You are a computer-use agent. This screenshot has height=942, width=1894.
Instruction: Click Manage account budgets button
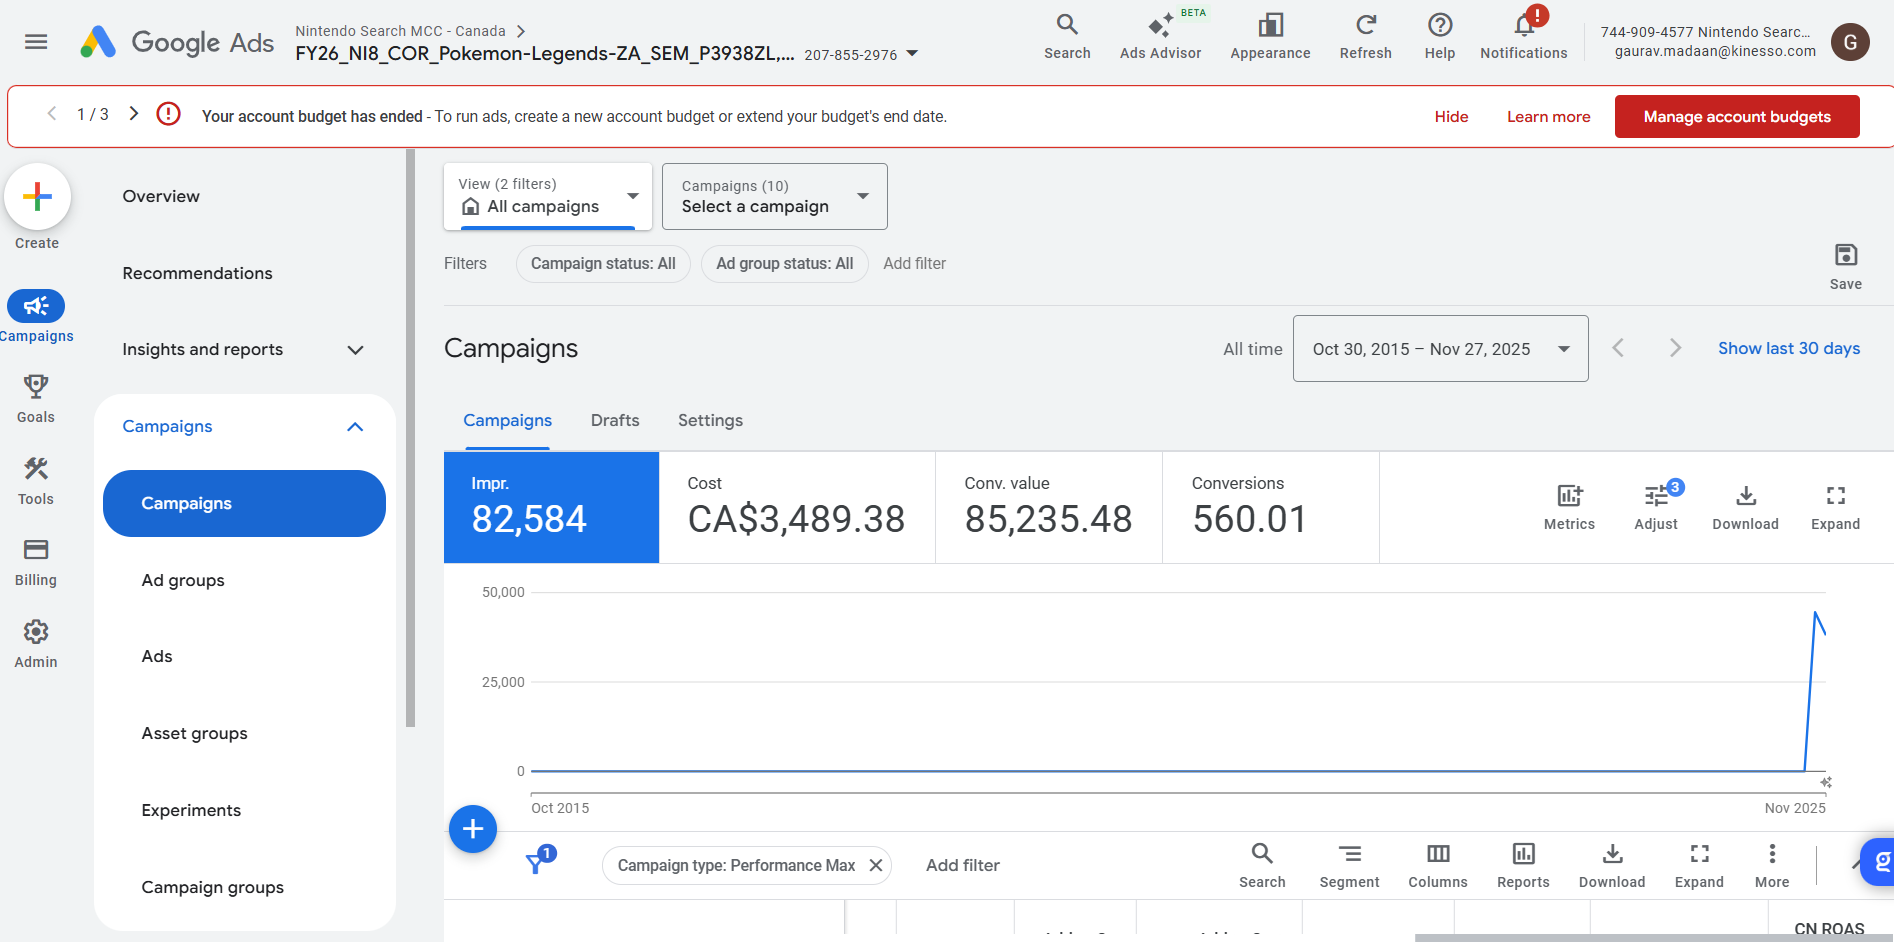1736,117
